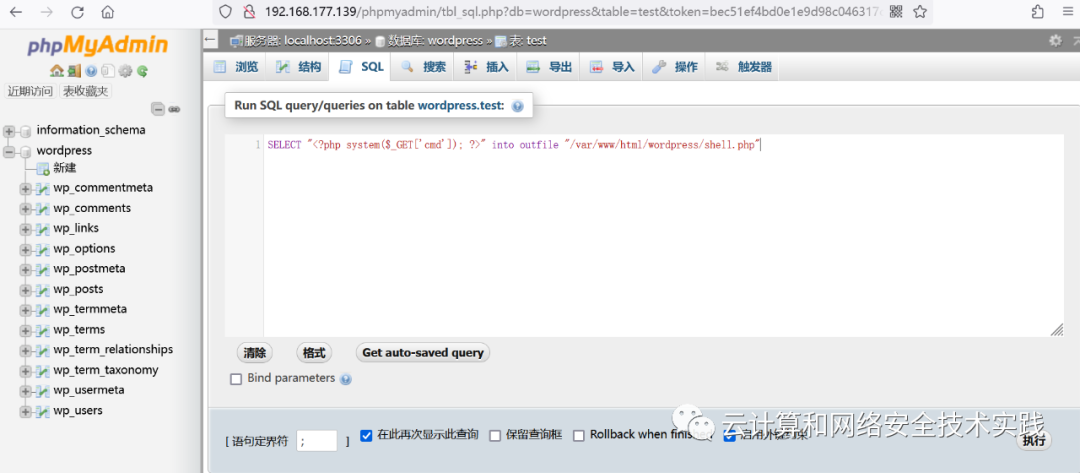Open the 结构 tab
This screenshot has width=1080, height=473.
tap(299, 67)
